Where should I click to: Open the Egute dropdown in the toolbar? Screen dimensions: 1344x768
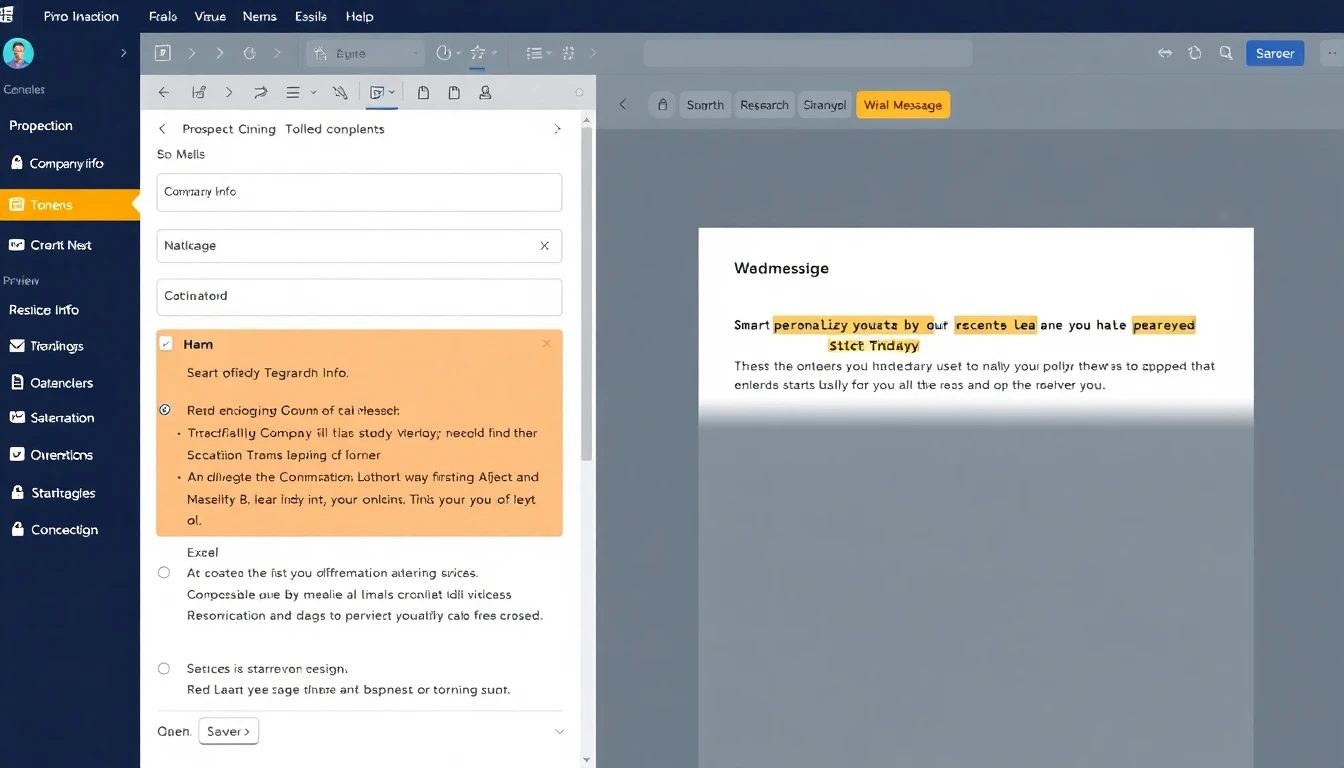pyautogui.click(x=365, y=54)
